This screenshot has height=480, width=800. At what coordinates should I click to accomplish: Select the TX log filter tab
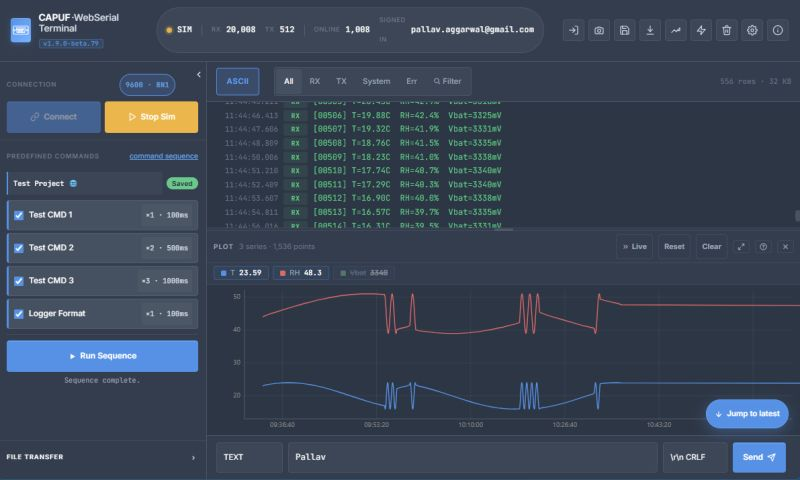[341, 82]
